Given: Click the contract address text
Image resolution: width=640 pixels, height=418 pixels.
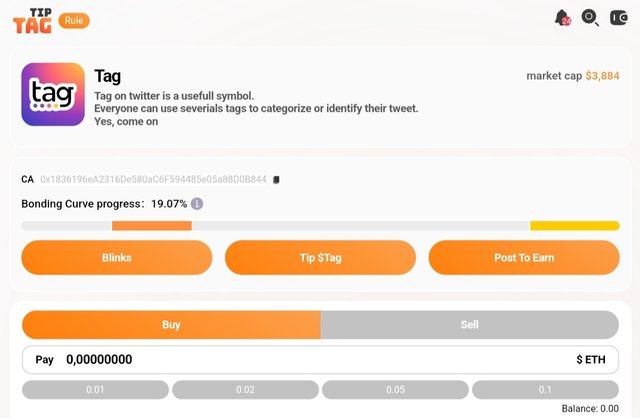Looking at the screenshot, I should (x=153, y=180).
